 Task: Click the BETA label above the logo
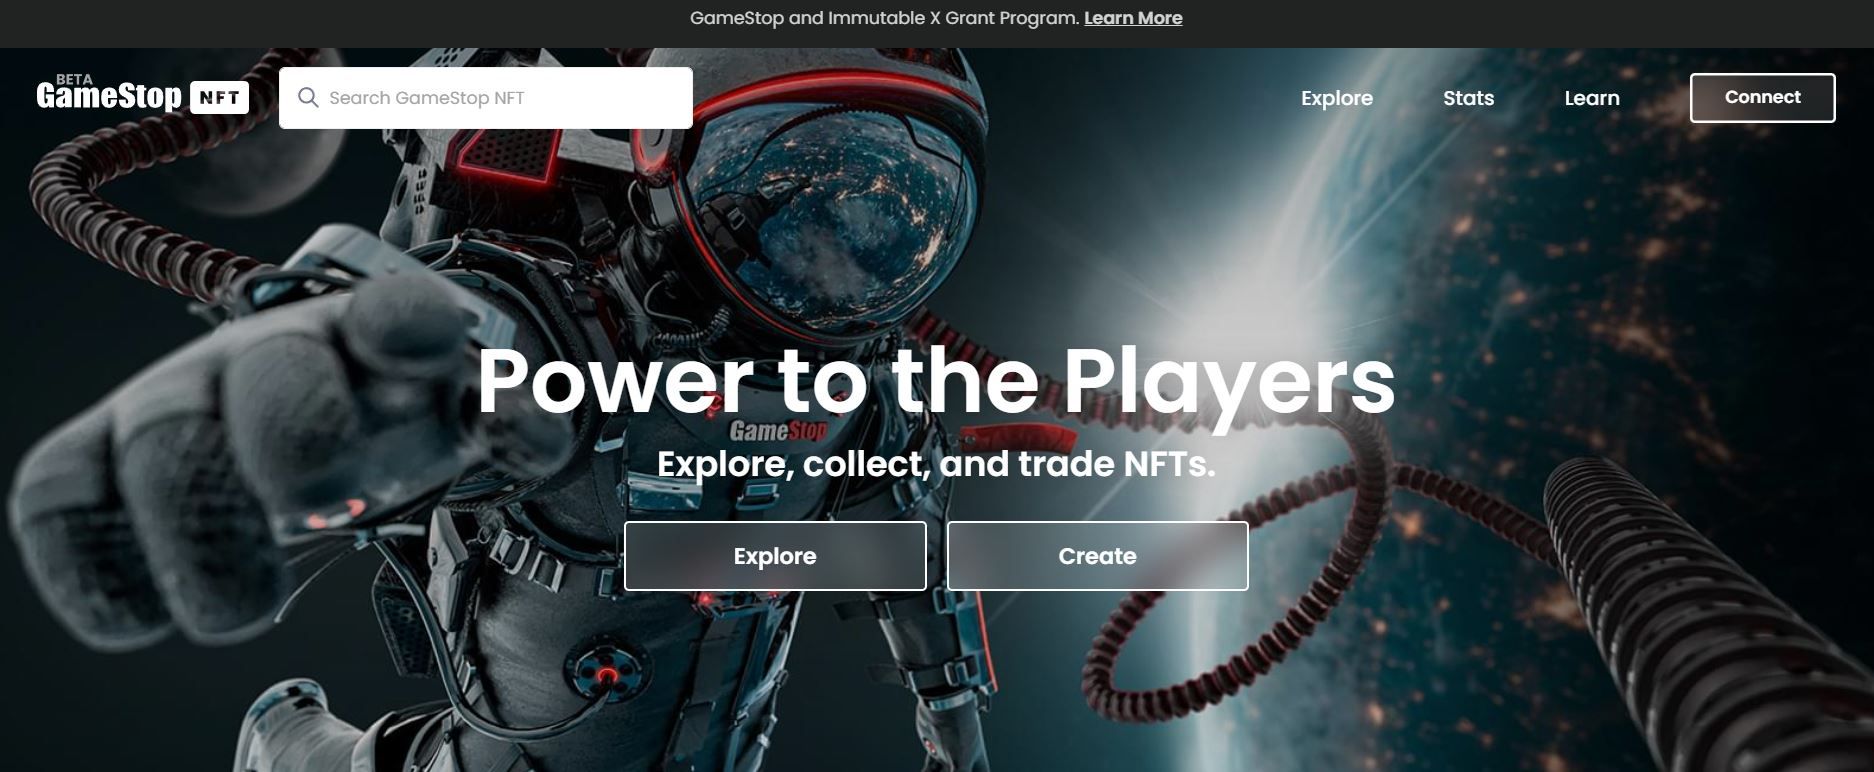(74, 79)
